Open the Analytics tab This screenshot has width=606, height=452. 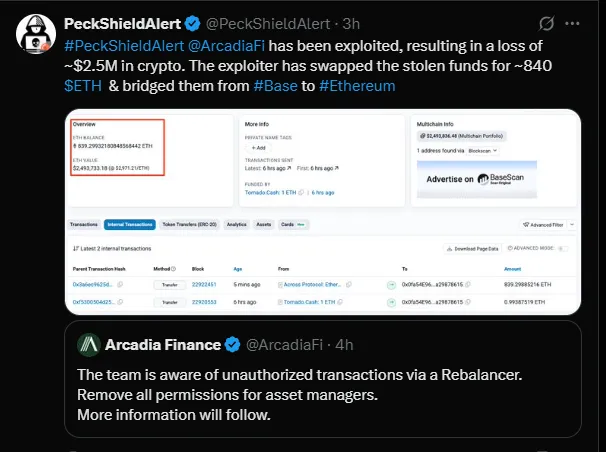236,225
